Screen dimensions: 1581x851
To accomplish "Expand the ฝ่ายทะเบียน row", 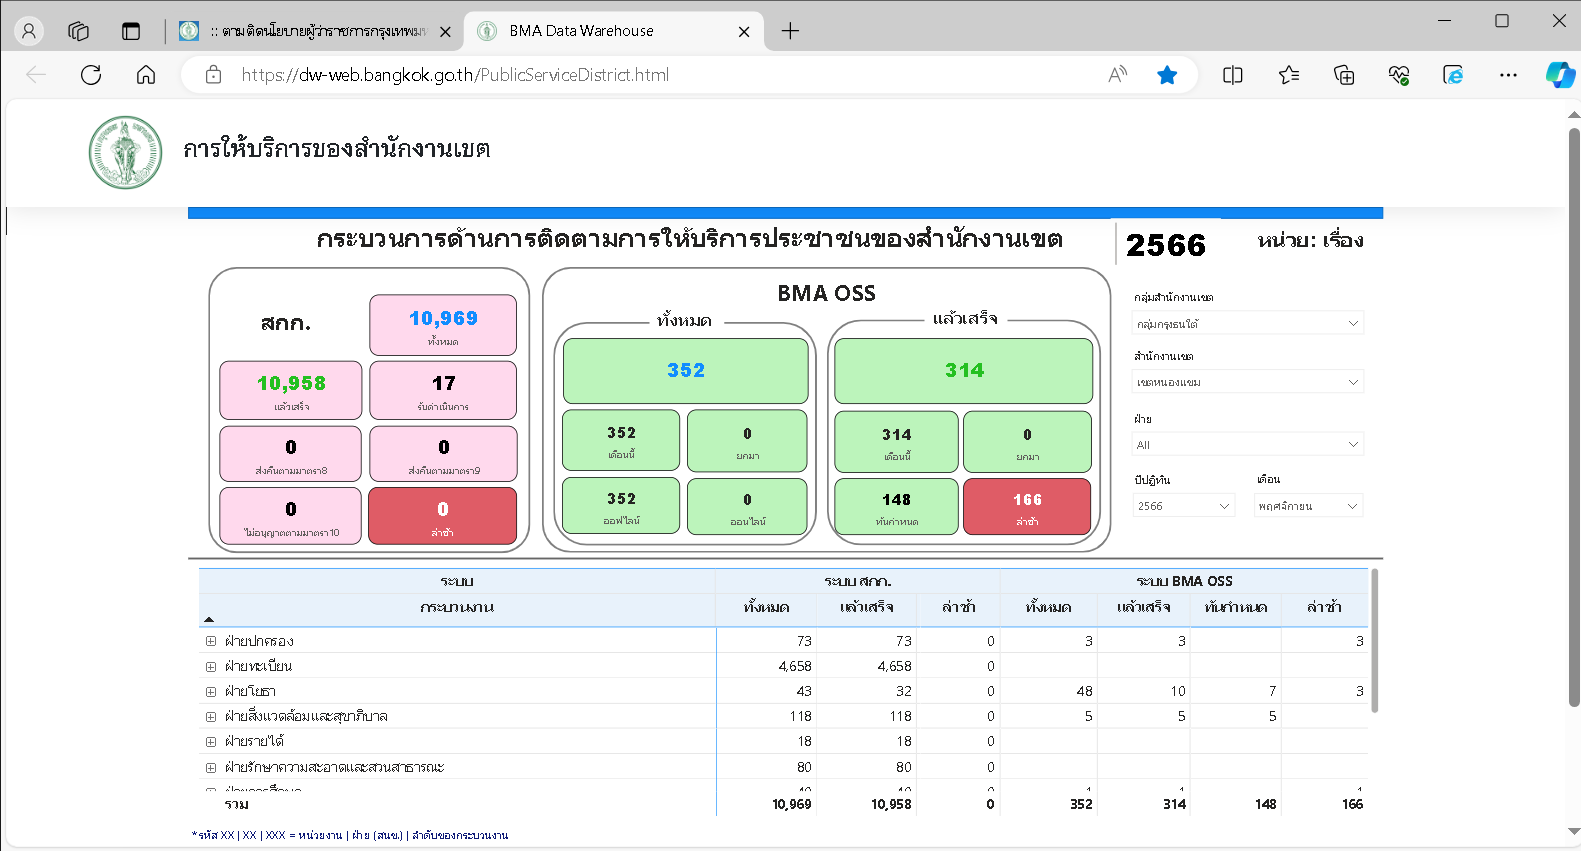I will (211, 666).
